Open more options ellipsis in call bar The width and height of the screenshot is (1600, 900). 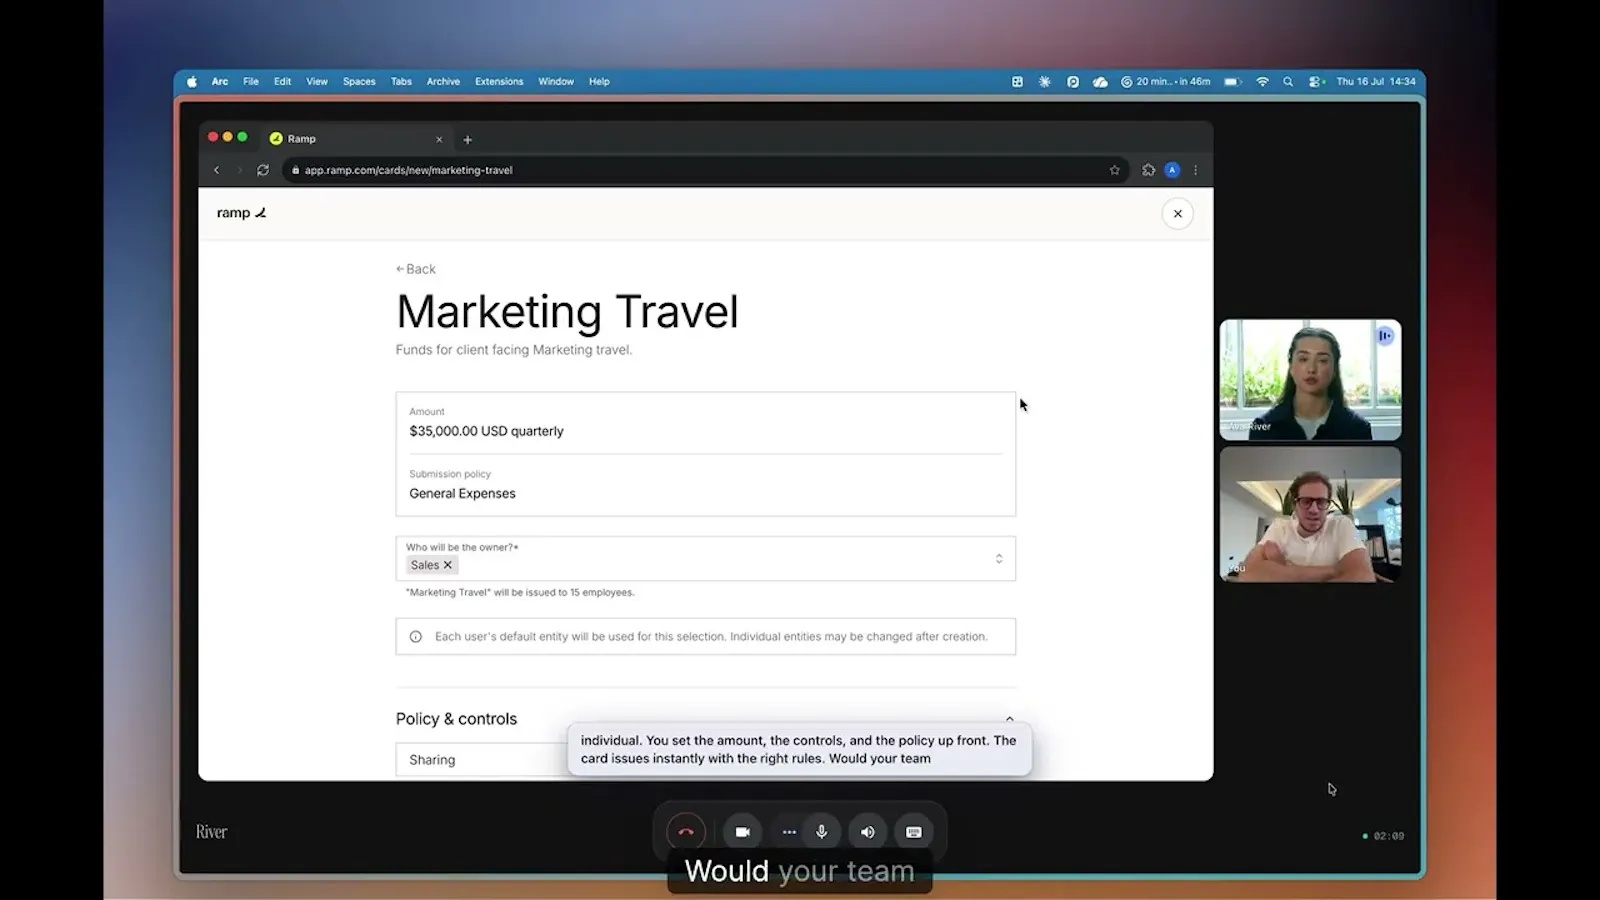pyautogui.click(x=789, y=832)
